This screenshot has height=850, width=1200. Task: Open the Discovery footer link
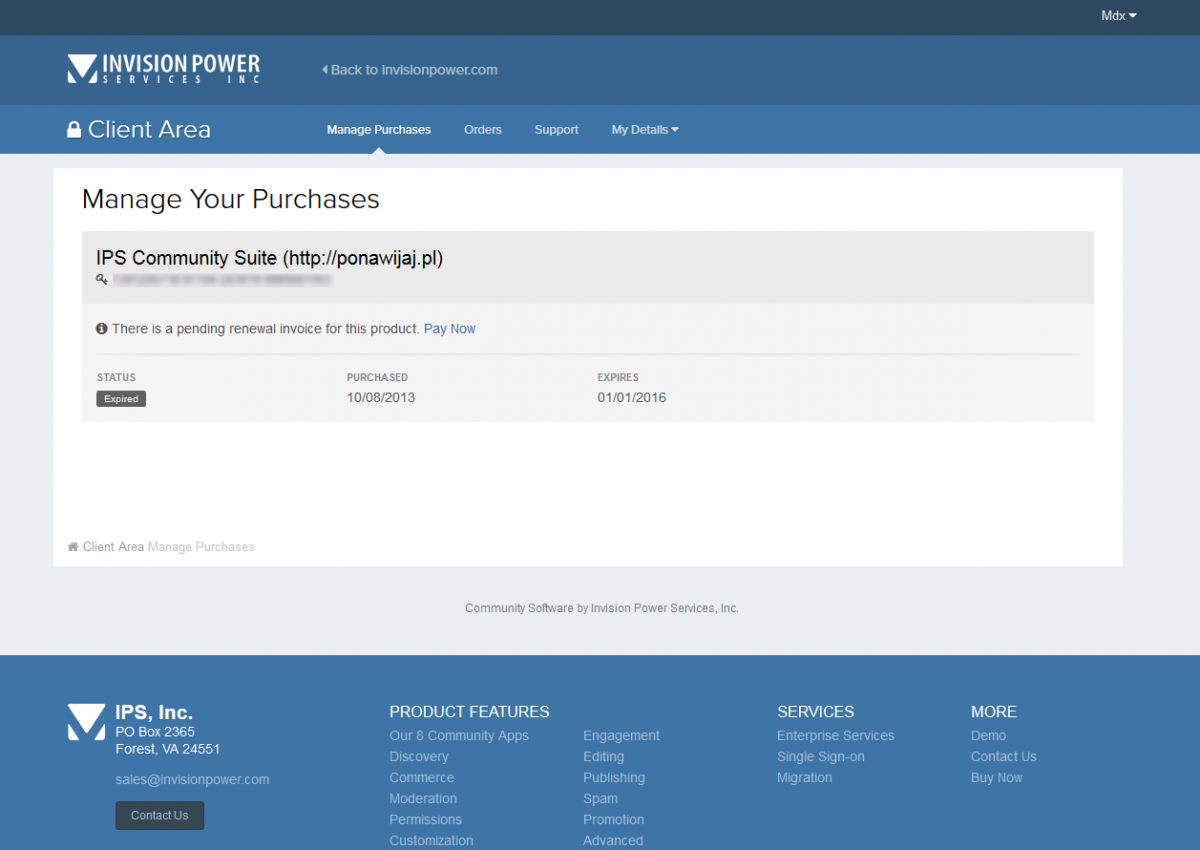(419, 757)
